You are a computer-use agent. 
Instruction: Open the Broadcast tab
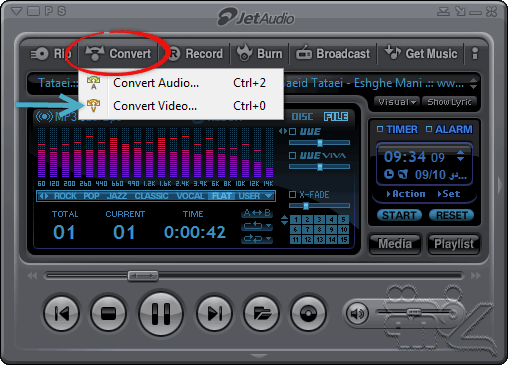click(x=333, y=54)
